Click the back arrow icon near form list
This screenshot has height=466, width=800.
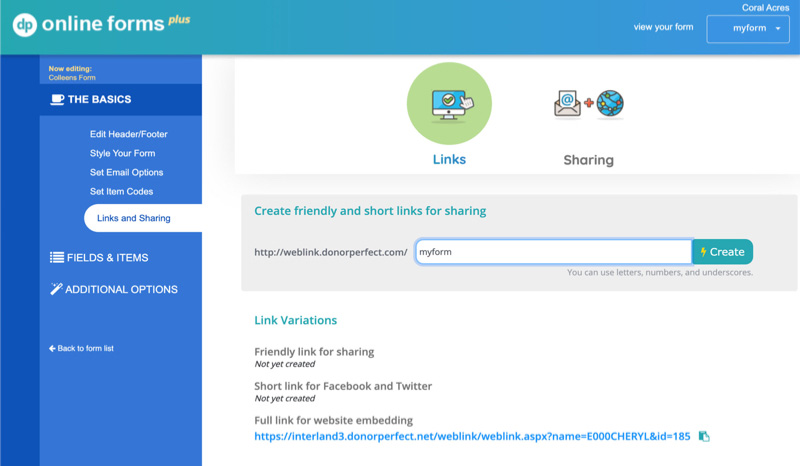52,349
